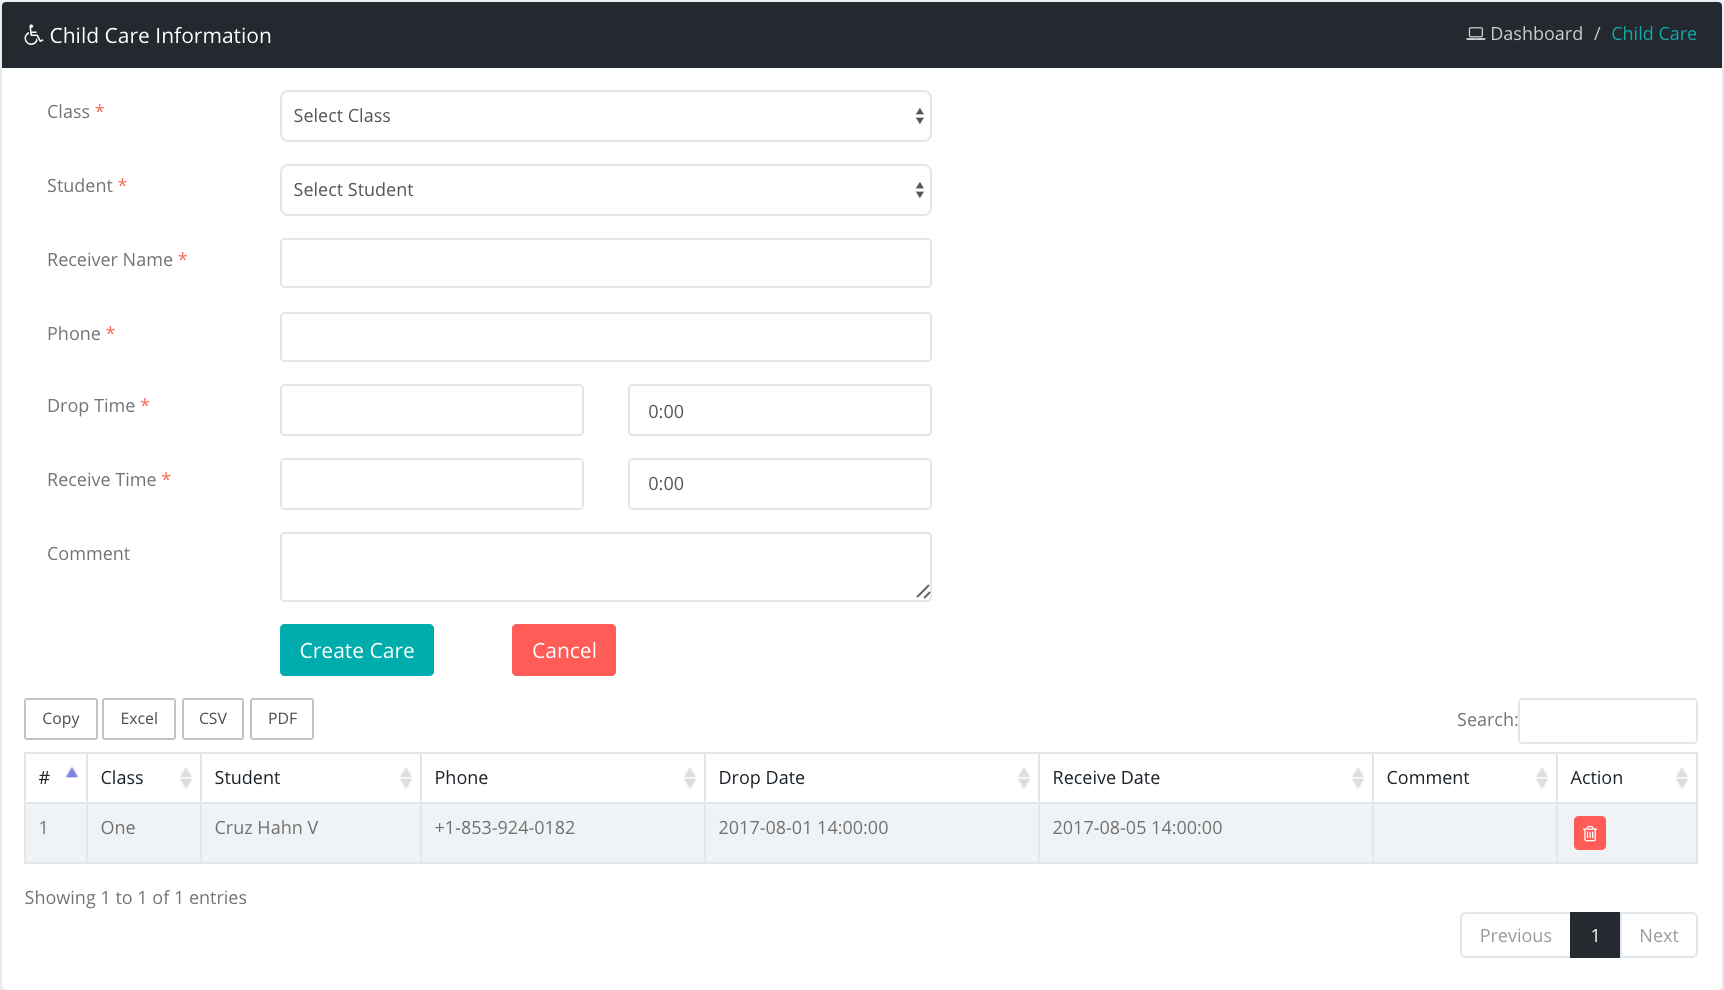Click receive date 2017-08-05 14:00:00
1724x990 pixels.
[x=1137, y=828]
